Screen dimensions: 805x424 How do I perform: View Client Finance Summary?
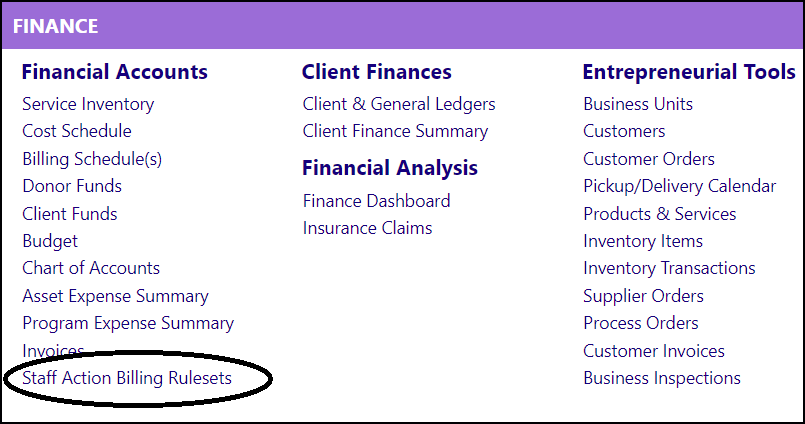tap(395, 131)
